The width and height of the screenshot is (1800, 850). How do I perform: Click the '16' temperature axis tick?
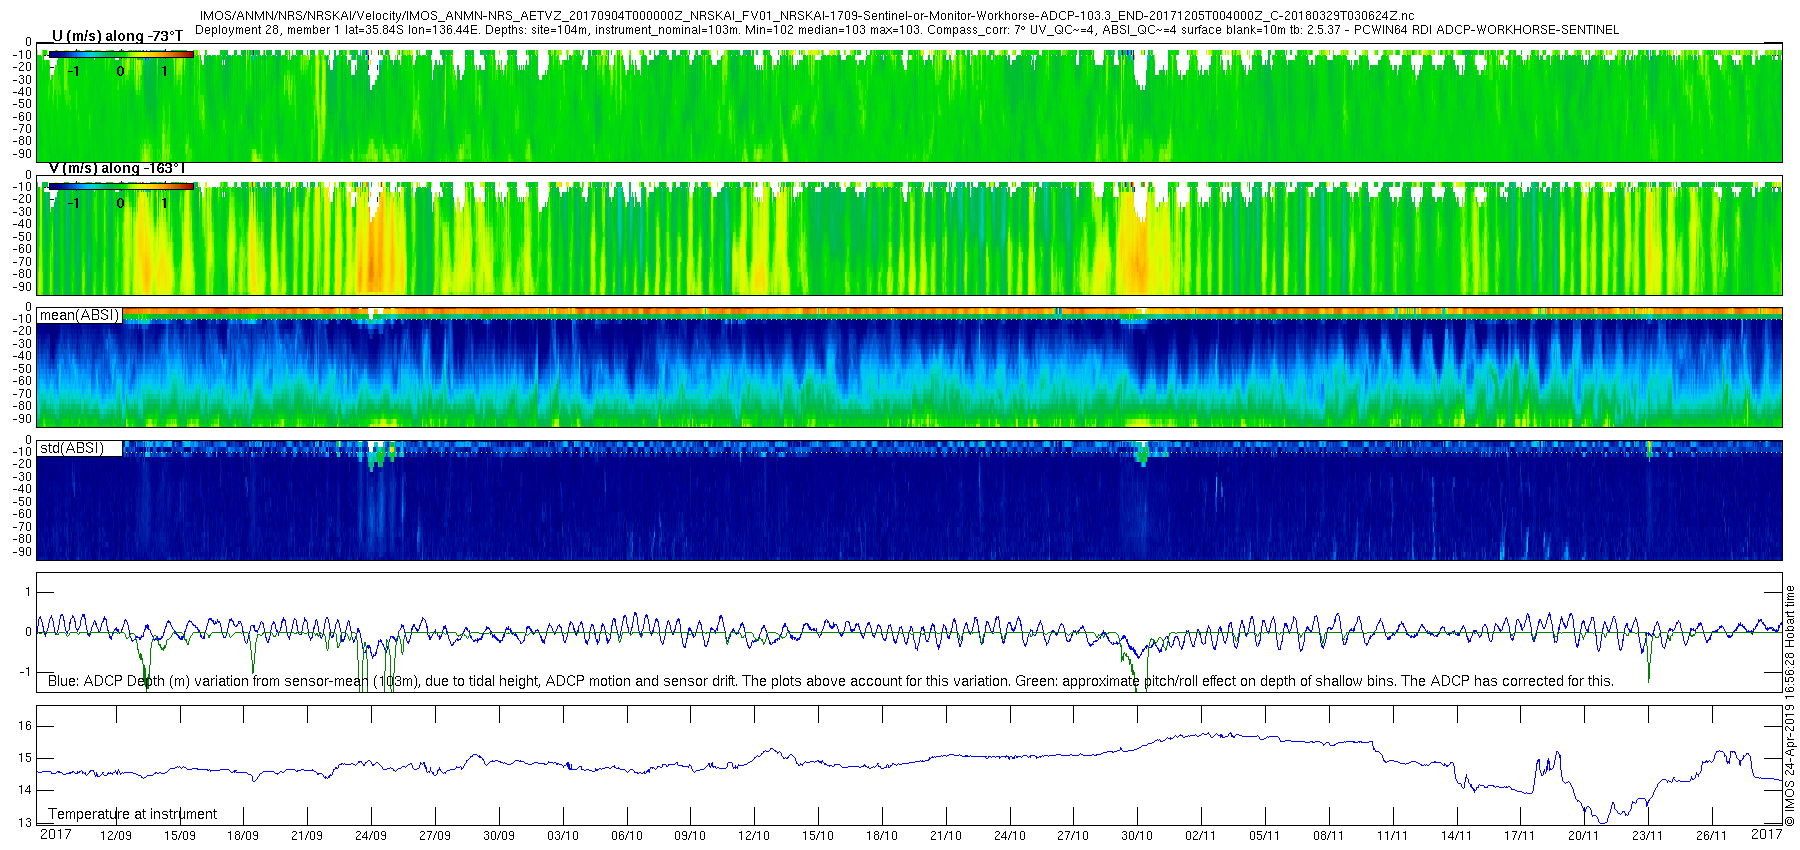coord(26,726)
